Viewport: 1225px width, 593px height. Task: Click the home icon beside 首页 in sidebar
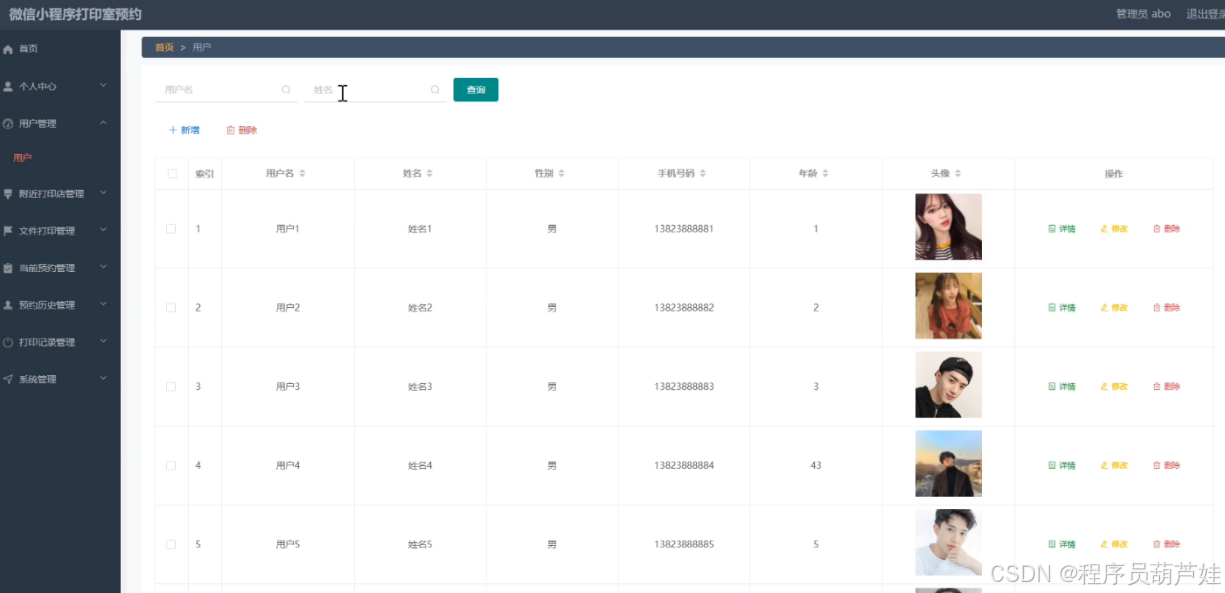8,49
